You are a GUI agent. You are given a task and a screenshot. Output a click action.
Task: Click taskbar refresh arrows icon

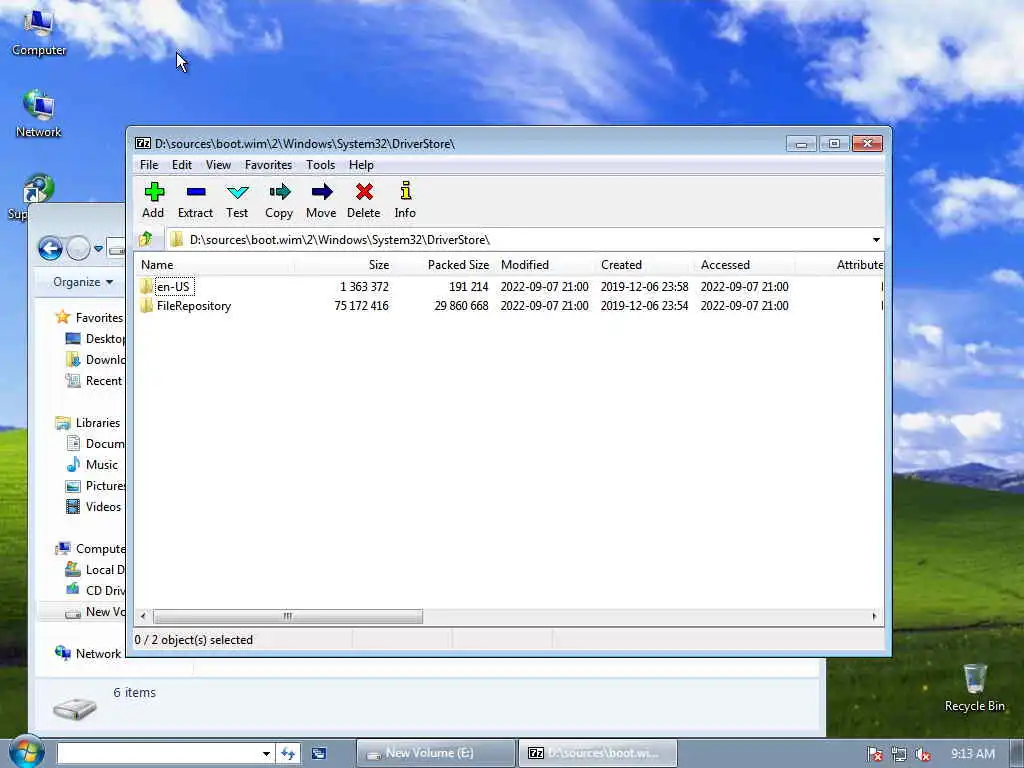coord(288,754)
